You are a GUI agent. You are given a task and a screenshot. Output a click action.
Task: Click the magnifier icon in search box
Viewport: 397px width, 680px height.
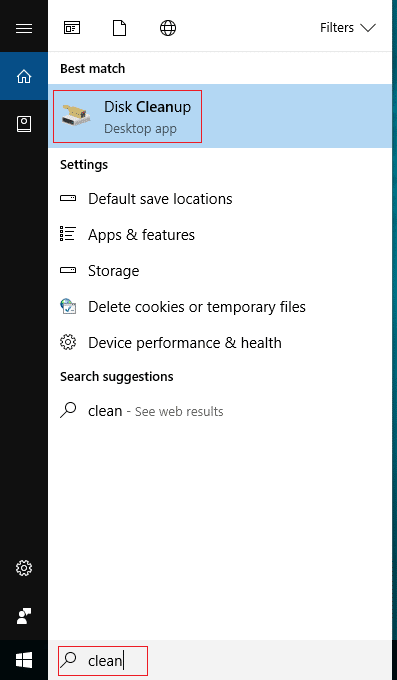[x=68, y=660]
